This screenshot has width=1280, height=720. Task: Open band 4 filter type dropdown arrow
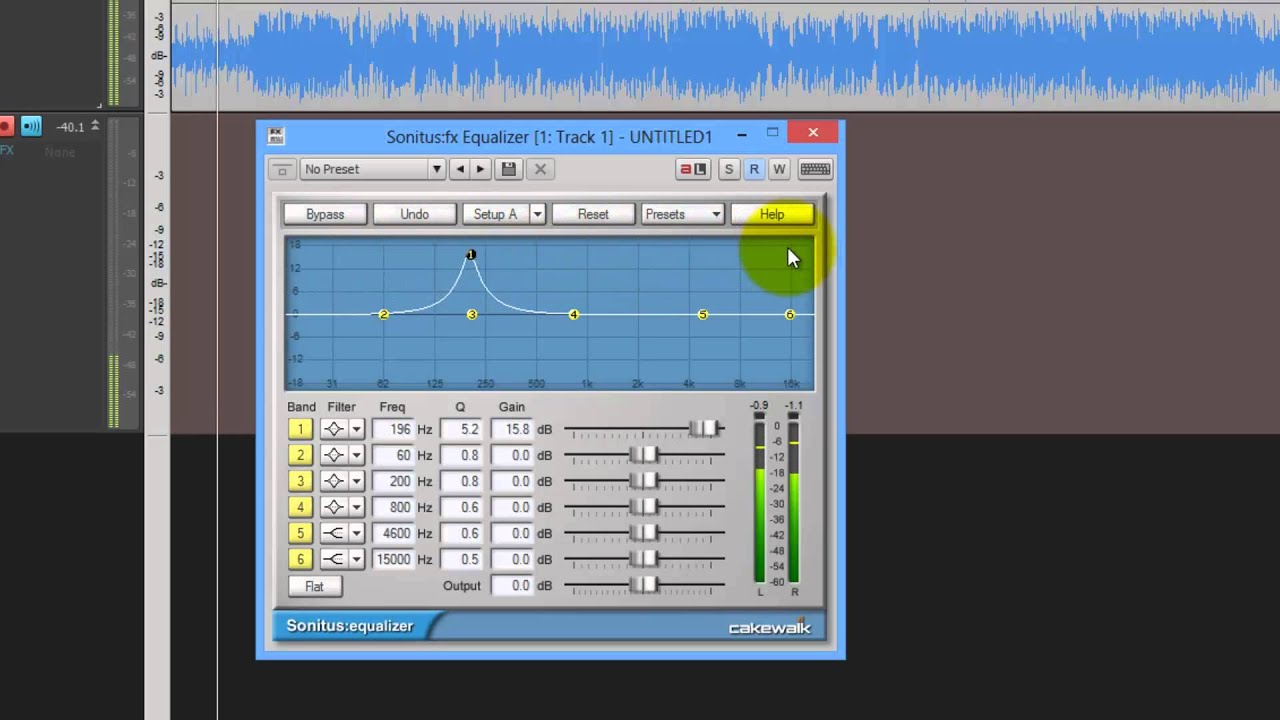pyautogui.click(x=356, y=507)
